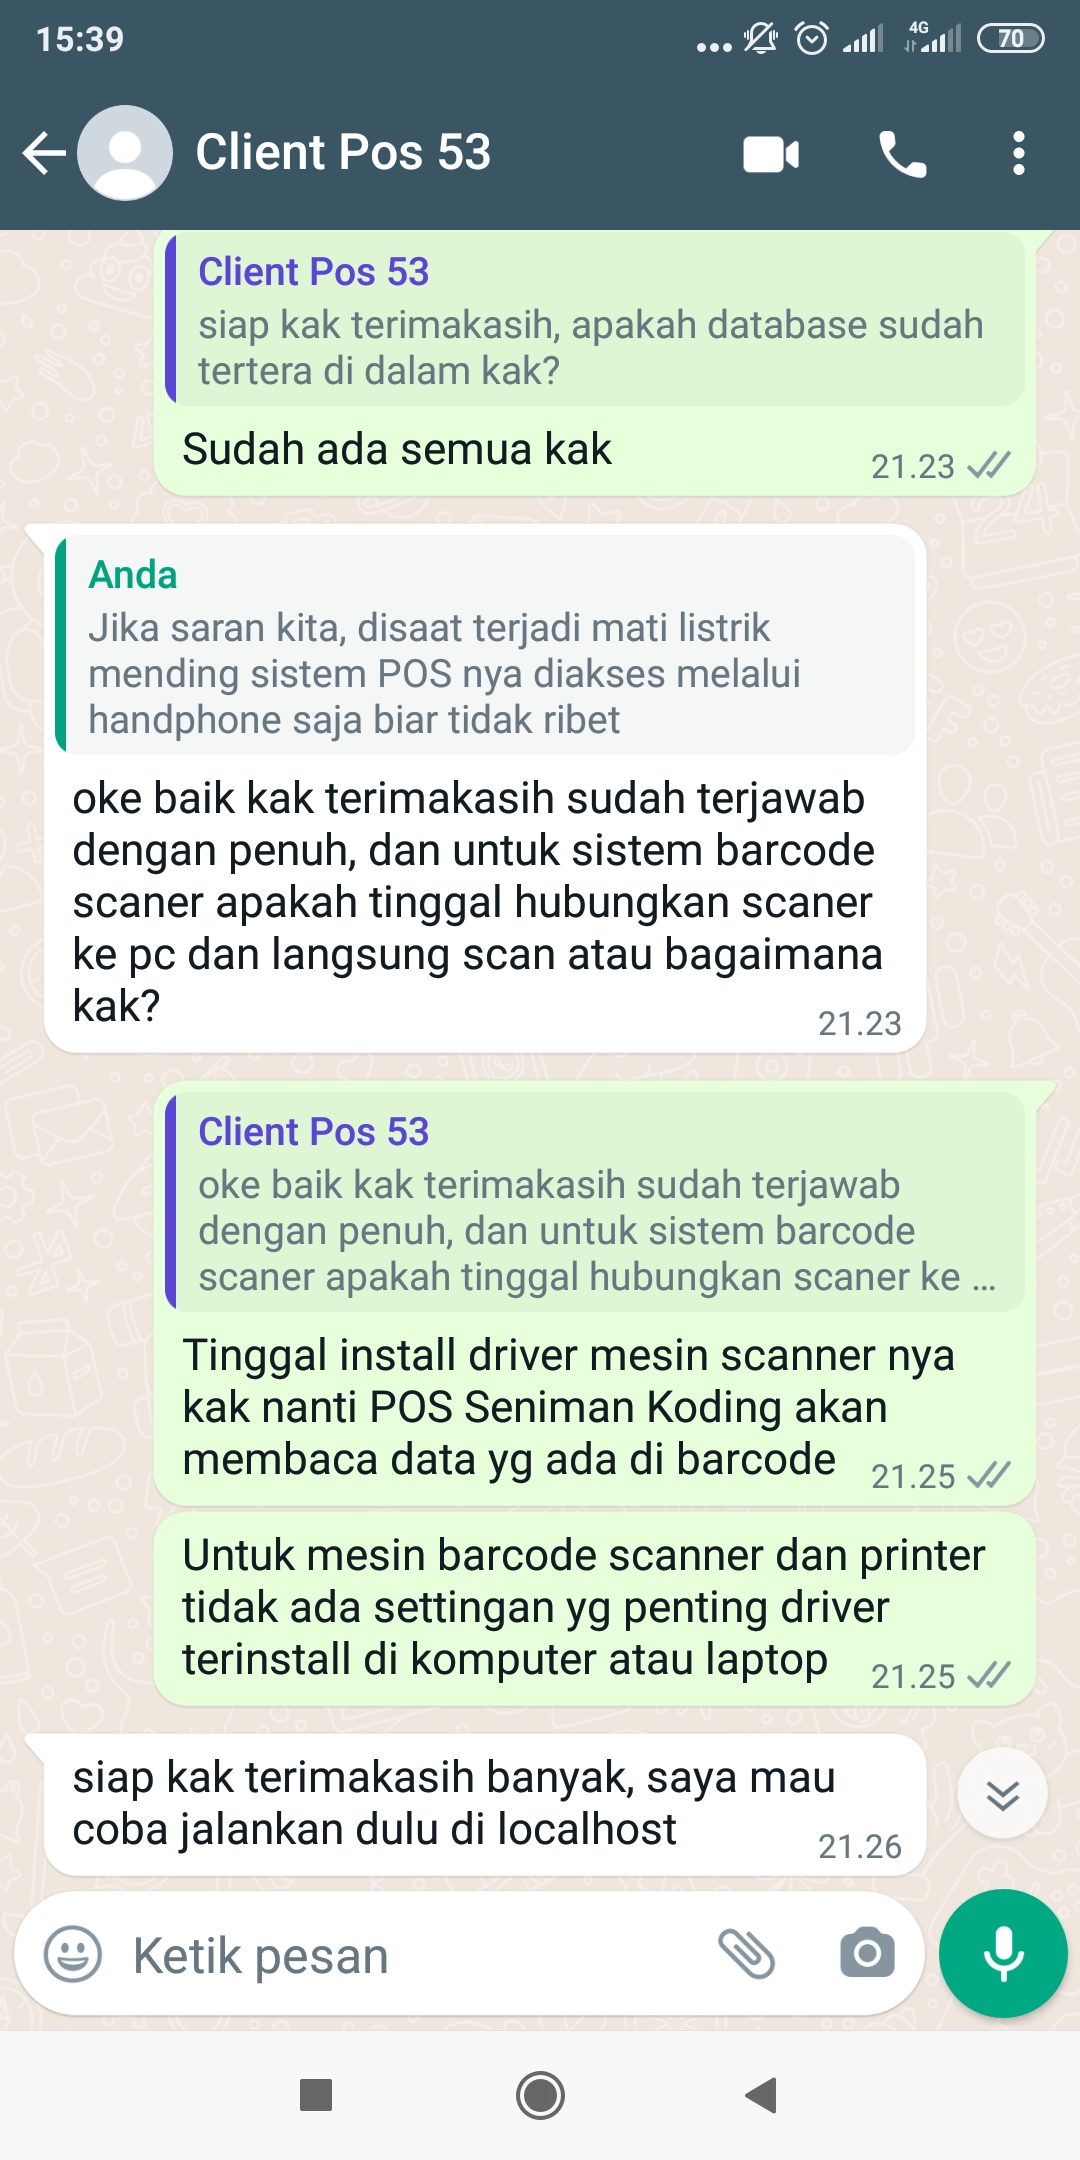Open quoted reply about barcode scaner question
Image resolution: width=1080 pixels, height=2160 pixels.
595,1202
